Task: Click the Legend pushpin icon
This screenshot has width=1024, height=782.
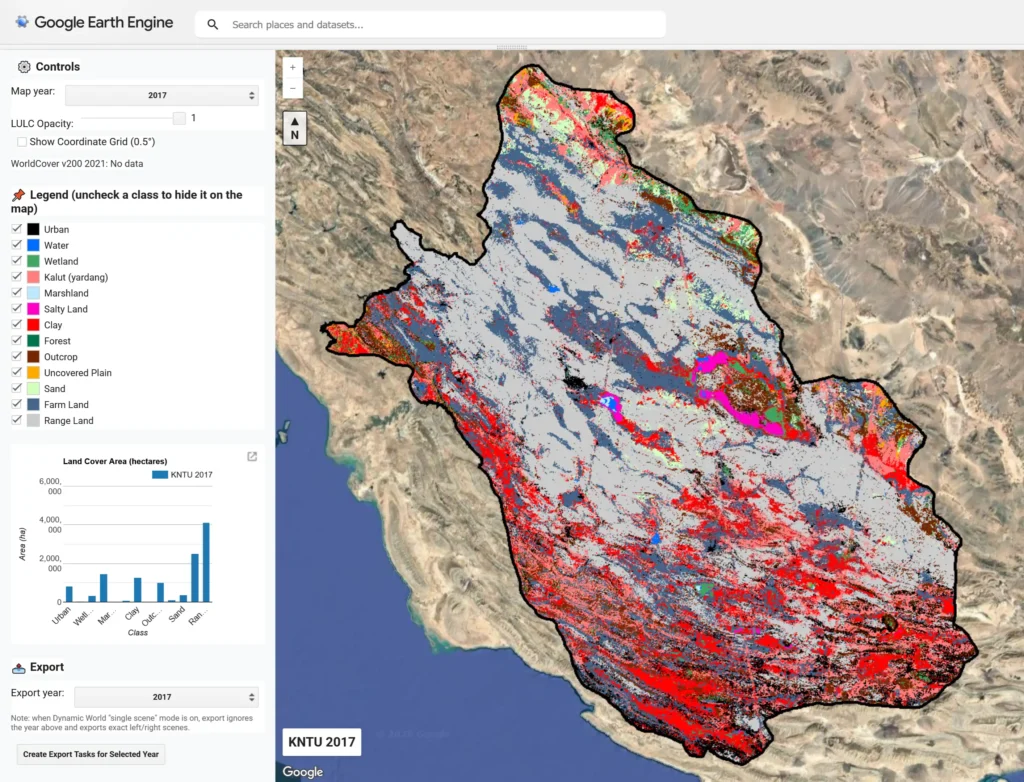Action: (18, 195)
